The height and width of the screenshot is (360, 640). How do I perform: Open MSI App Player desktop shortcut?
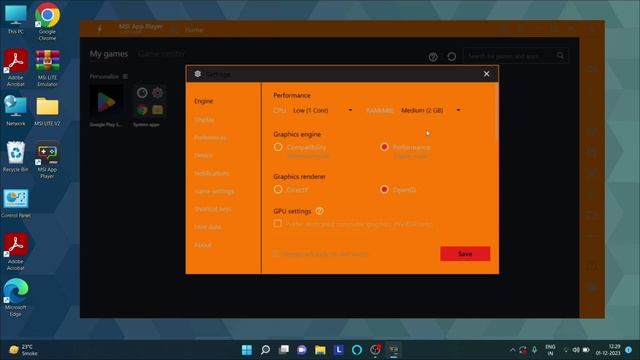tap(47, 160)
